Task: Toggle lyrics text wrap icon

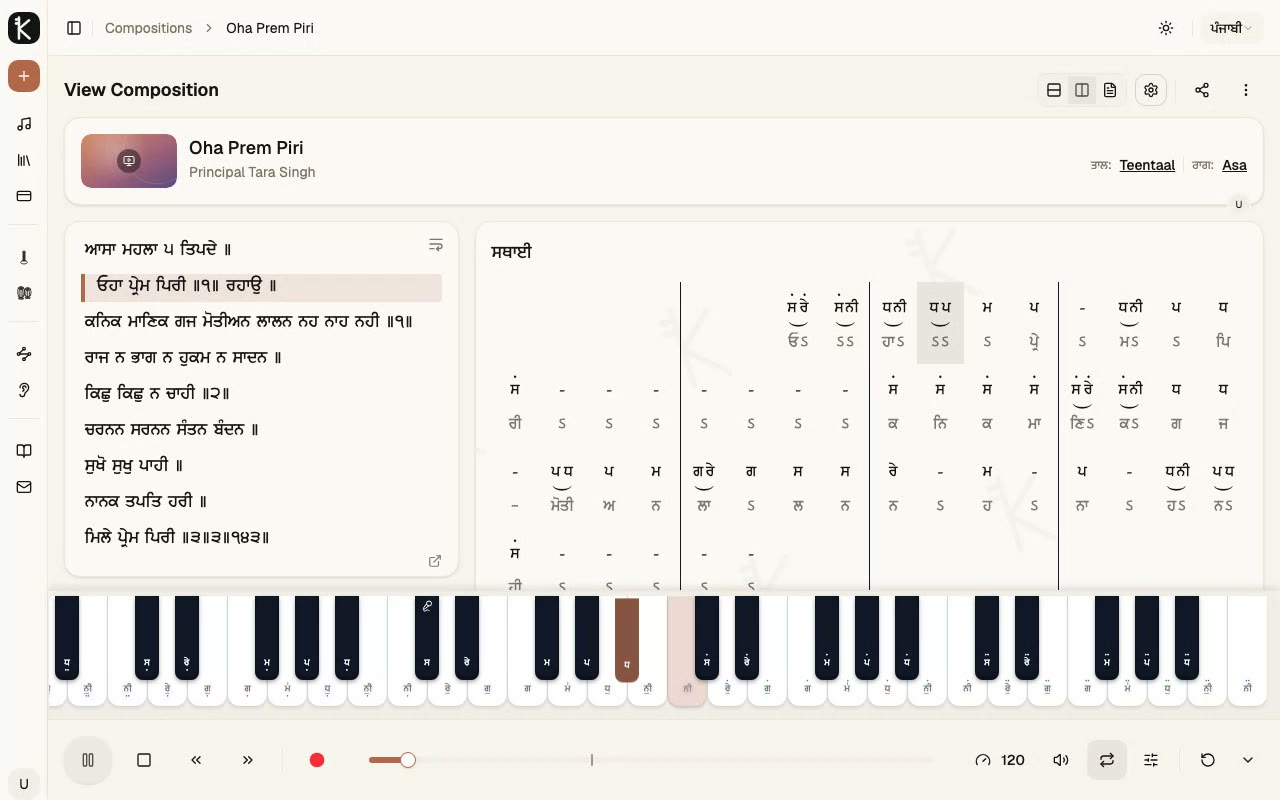Action: coord(435,245)
